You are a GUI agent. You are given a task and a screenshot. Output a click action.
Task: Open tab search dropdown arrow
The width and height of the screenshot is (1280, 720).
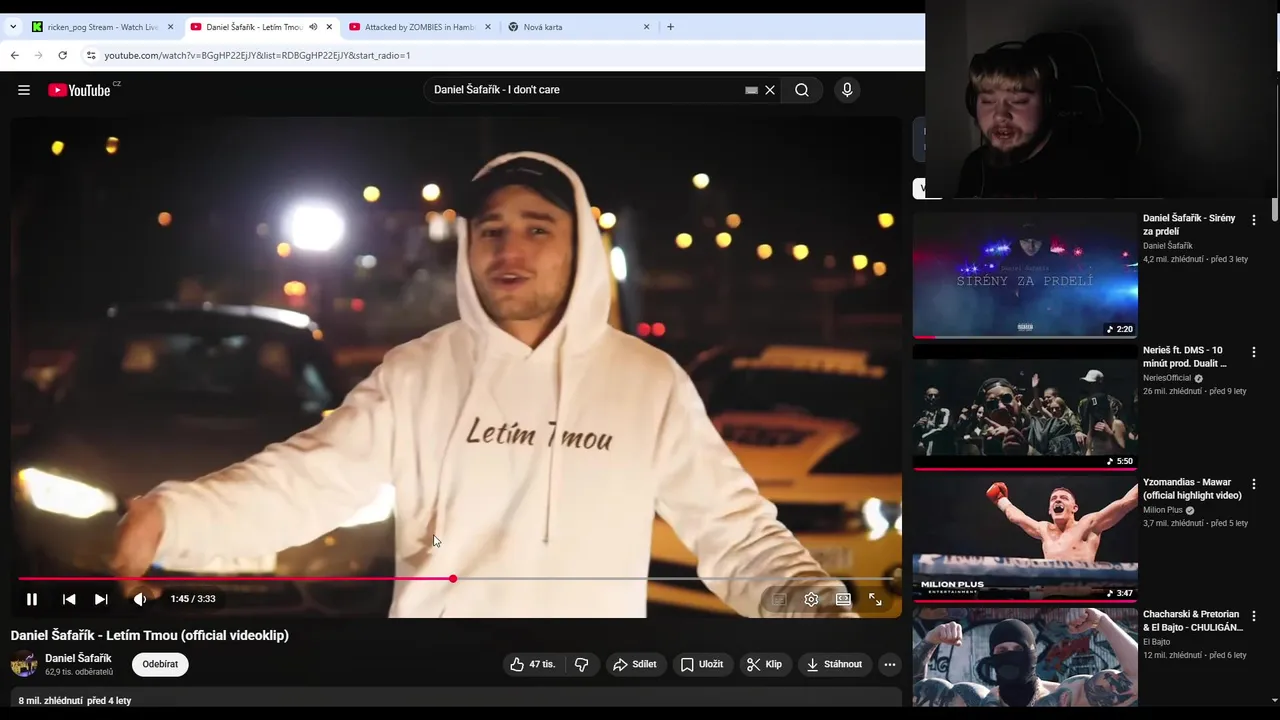tap(13, 27)
